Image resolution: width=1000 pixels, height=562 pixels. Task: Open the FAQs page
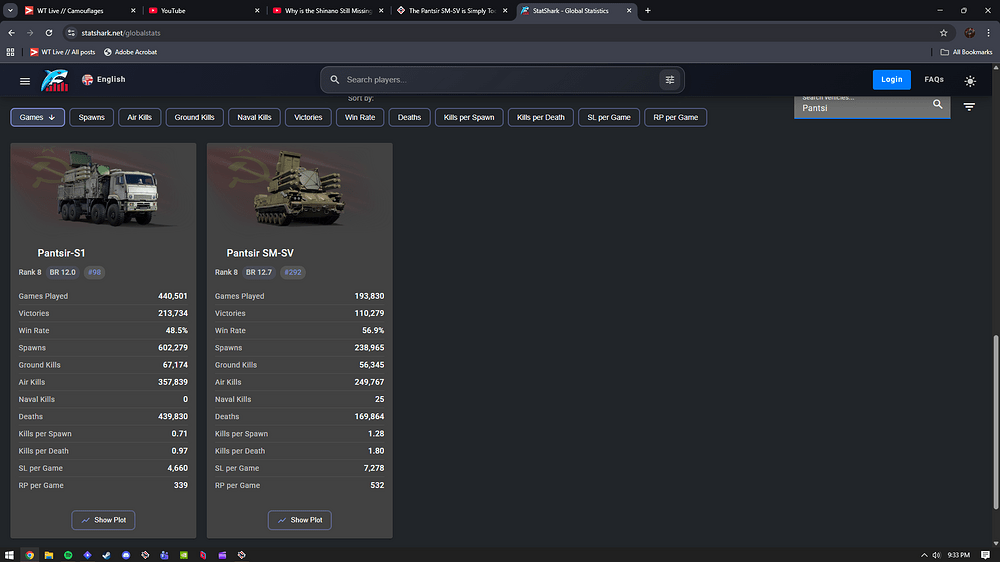pyautogui.click(x=934, y=80)
